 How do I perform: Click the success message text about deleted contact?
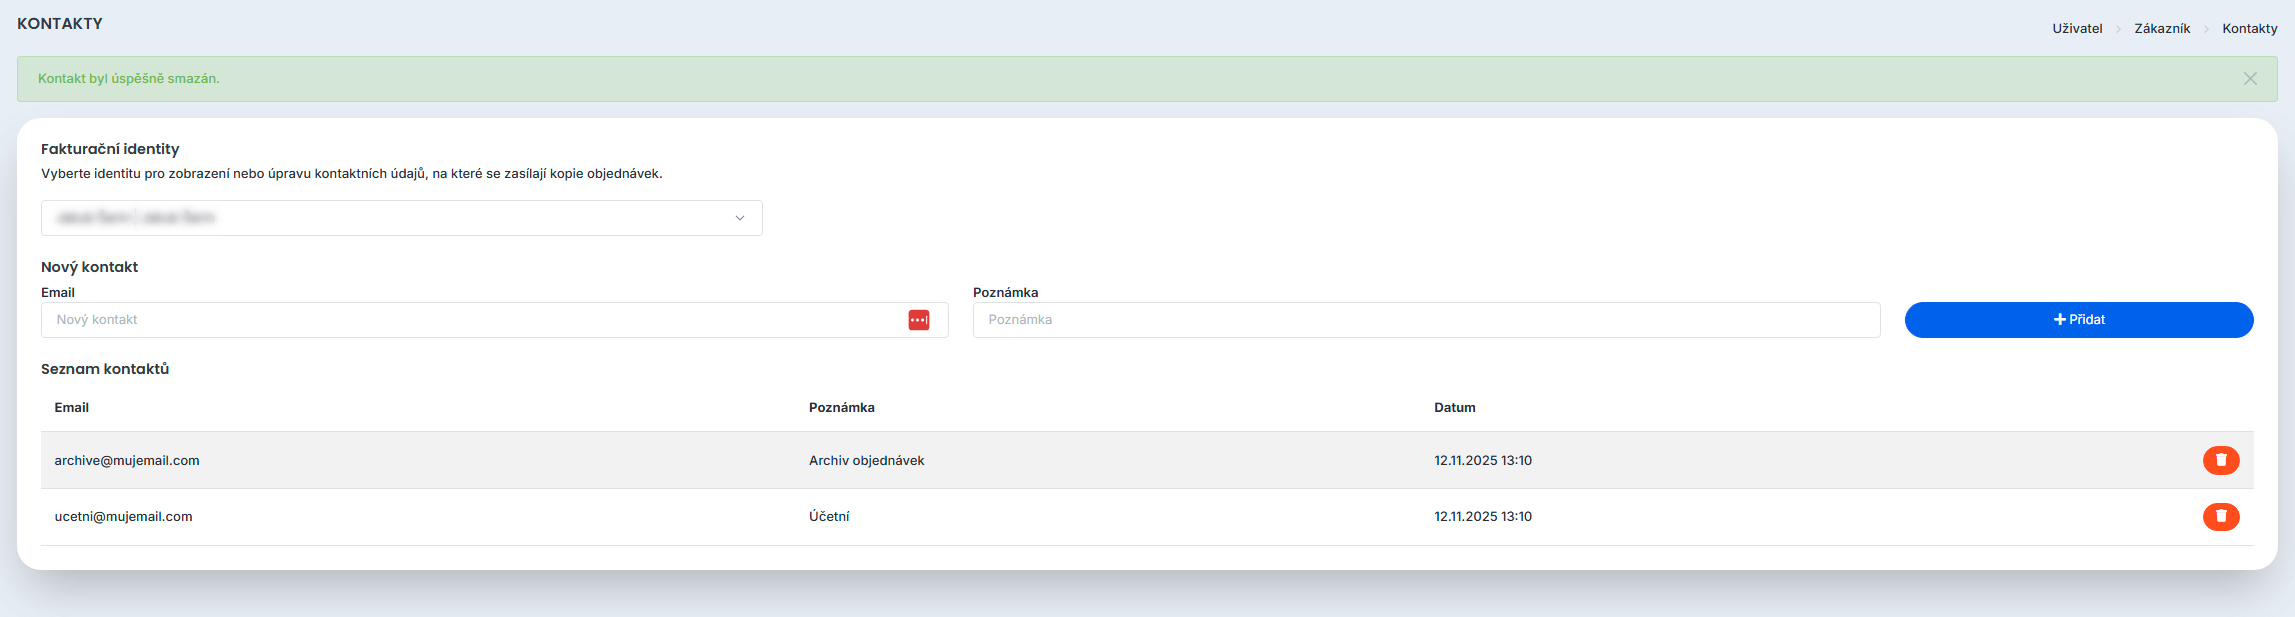(128, 79)
